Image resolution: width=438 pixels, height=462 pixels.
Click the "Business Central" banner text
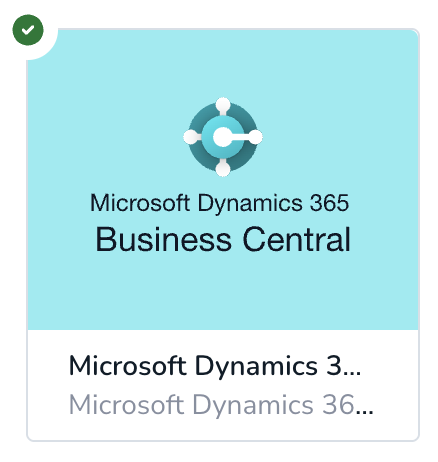point(223,239)
